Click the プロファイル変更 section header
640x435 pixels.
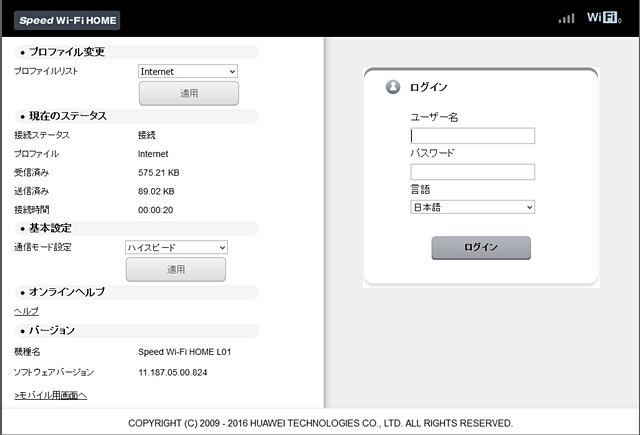[x=137, y=52]
